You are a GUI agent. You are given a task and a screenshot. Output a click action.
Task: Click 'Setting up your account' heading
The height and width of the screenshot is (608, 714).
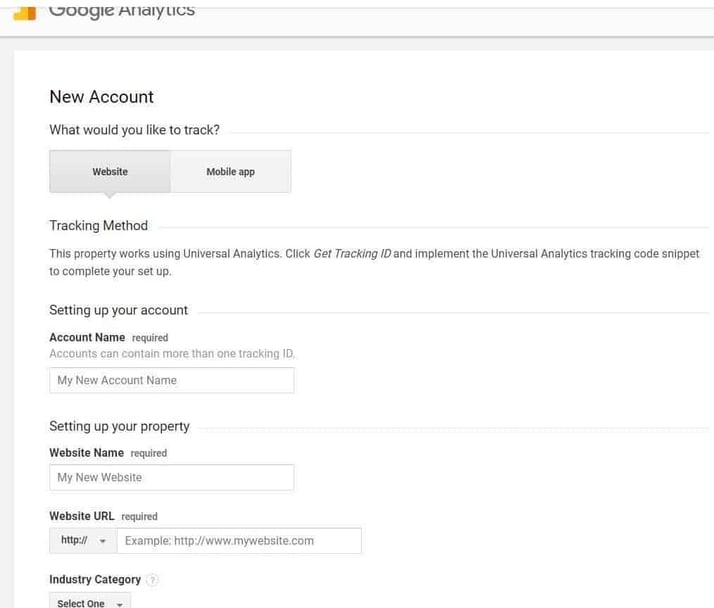click(x=118, y=310)
